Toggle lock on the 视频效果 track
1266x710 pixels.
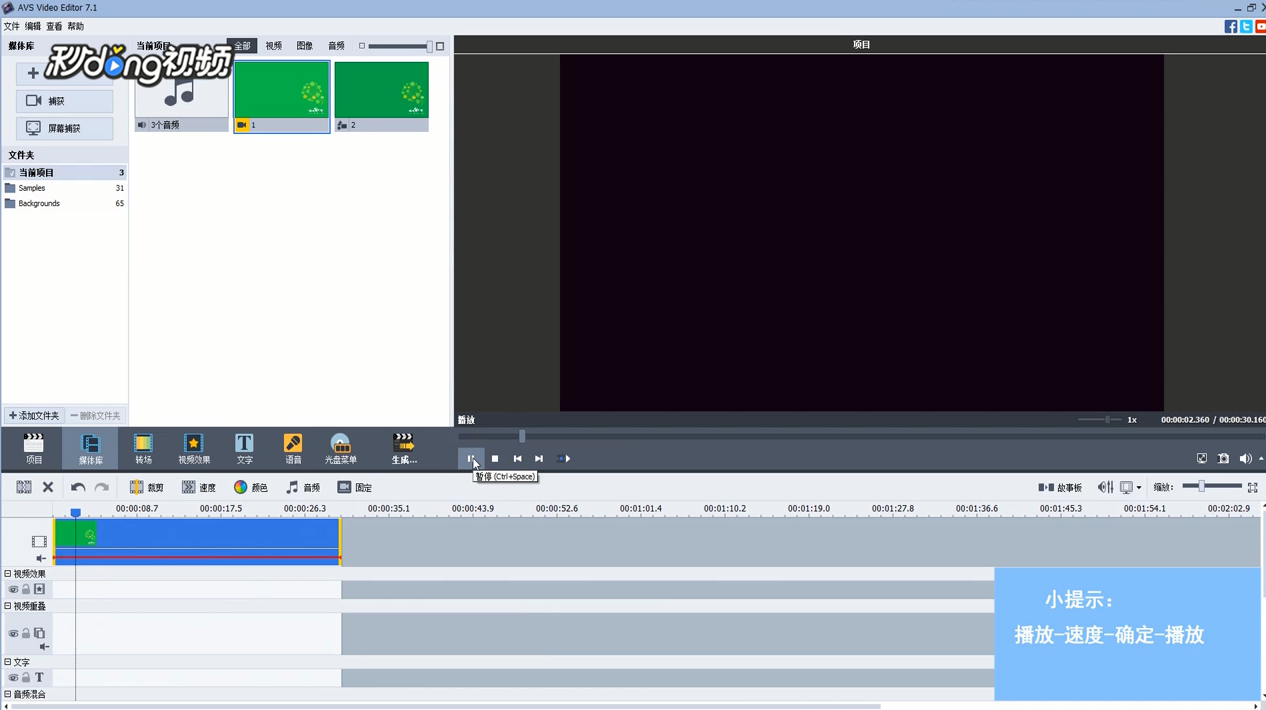tap(26, 590)
